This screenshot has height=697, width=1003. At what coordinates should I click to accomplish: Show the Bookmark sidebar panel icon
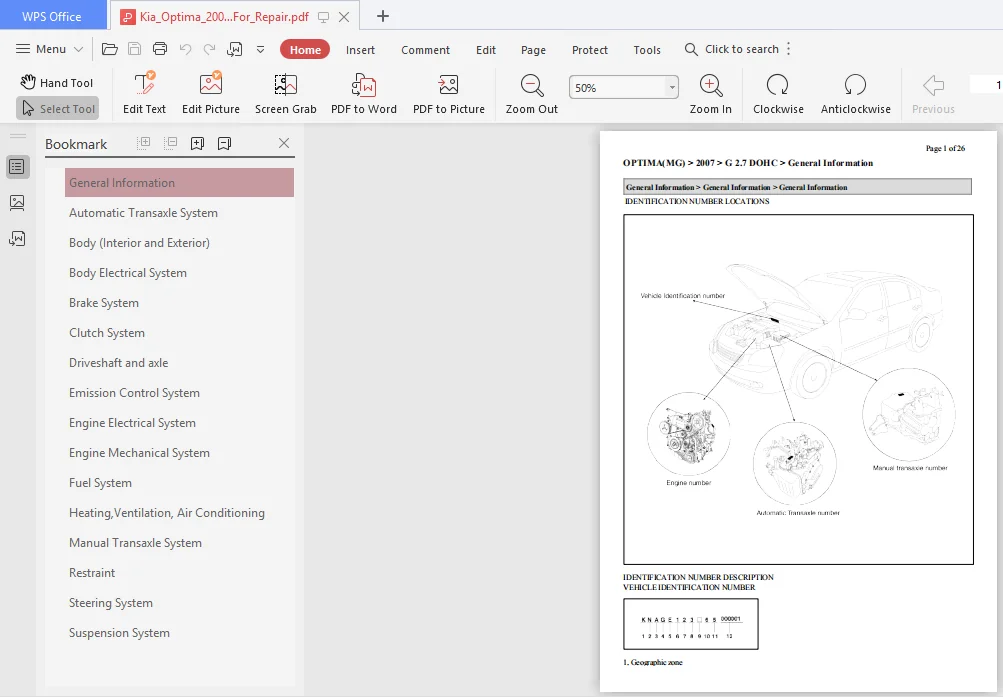point(17,167)
